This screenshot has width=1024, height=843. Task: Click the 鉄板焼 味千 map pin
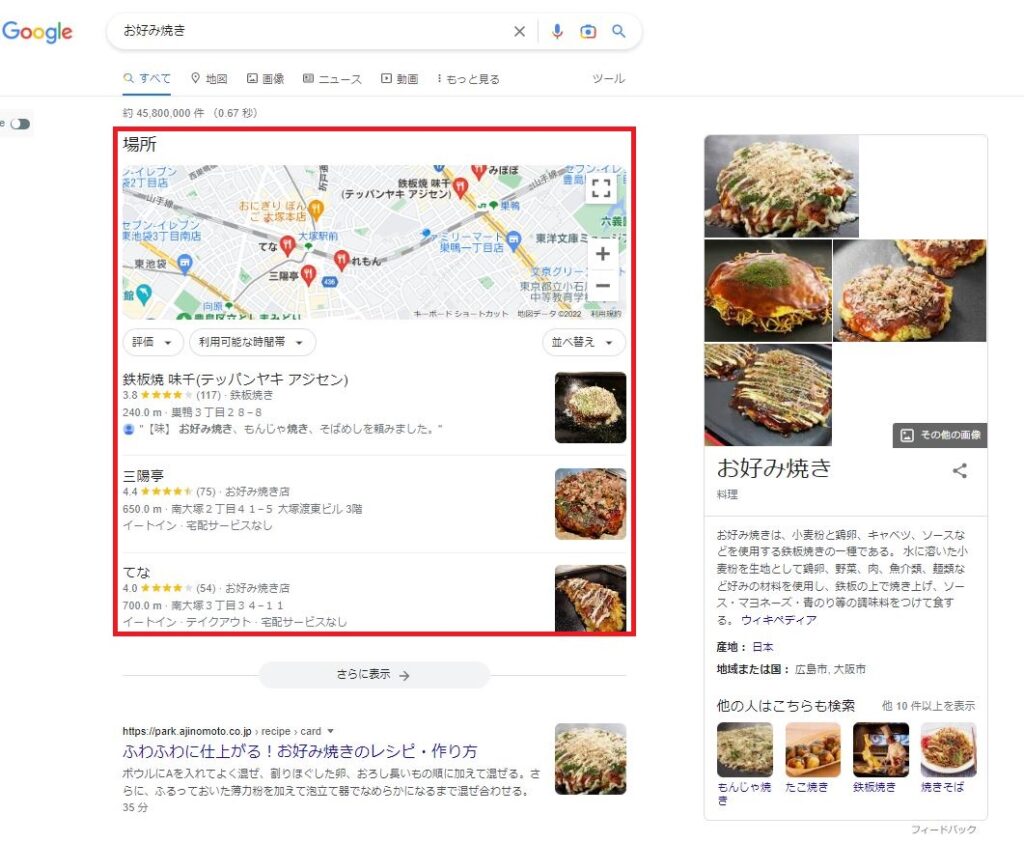(460, 187)
